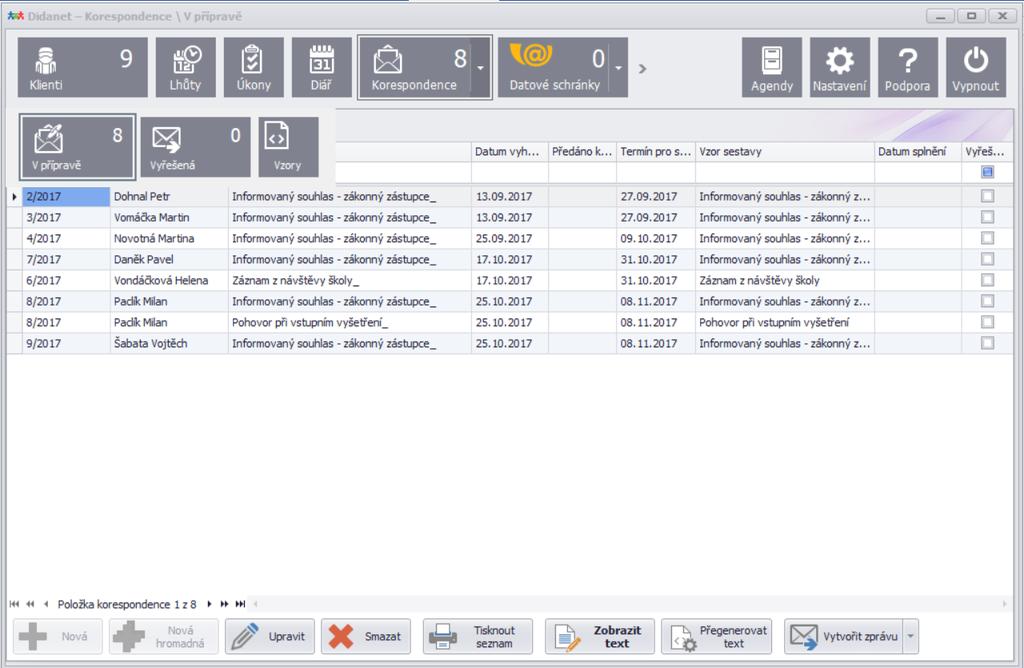Go to previous record navigator arrow
The image size is (1024, 668).
46,604
